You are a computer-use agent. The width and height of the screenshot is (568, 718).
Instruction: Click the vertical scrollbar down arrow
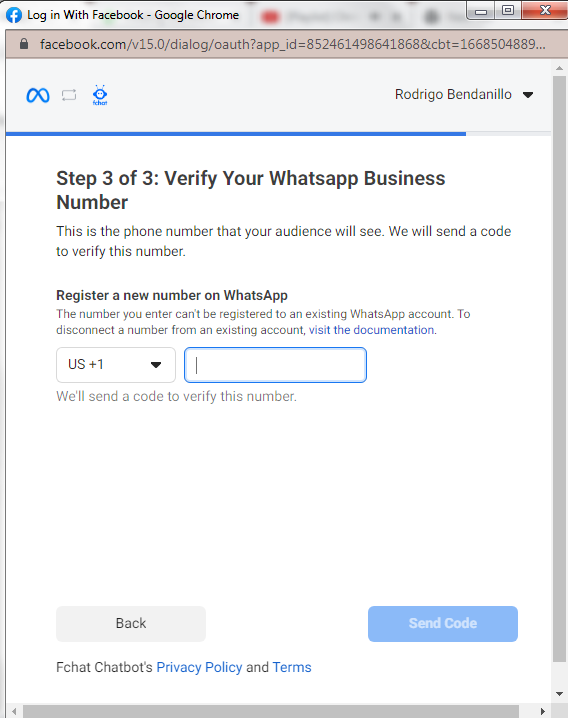[559, 694]
